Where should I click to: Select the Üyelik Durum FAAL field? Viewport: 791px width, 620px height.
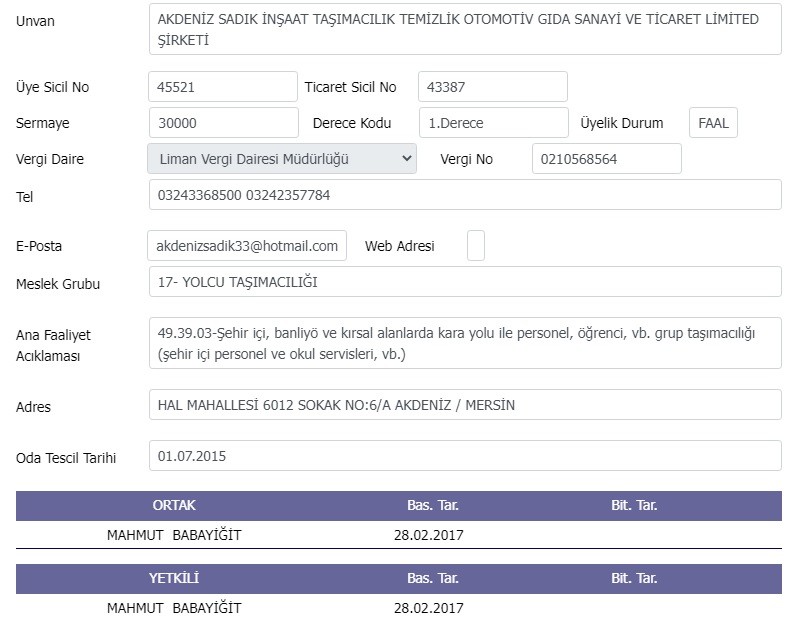[713, 123]
